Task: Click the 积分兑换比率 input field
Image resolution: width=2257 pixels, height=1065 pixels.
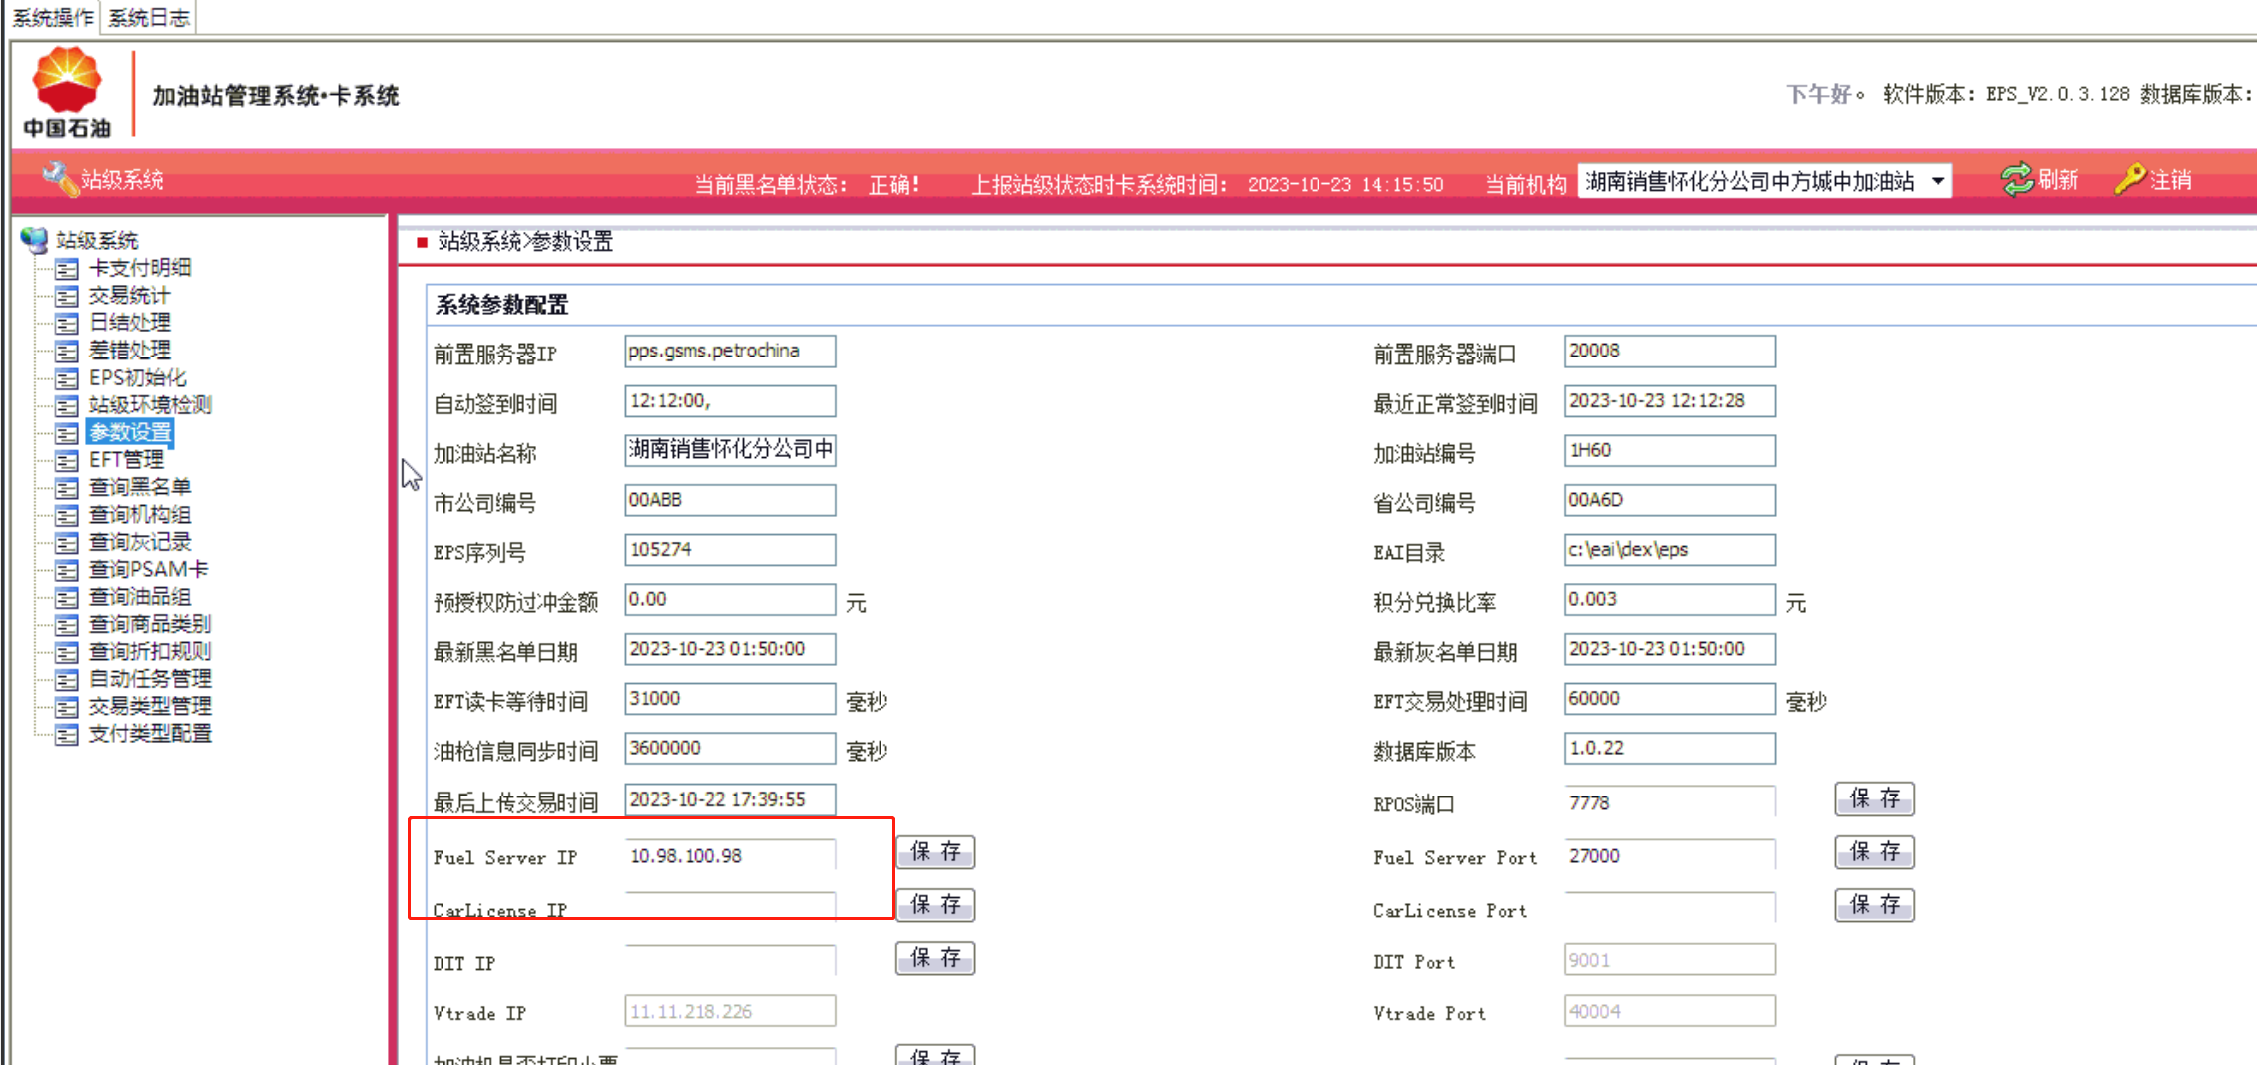Action: click(x=1668, y=600)
